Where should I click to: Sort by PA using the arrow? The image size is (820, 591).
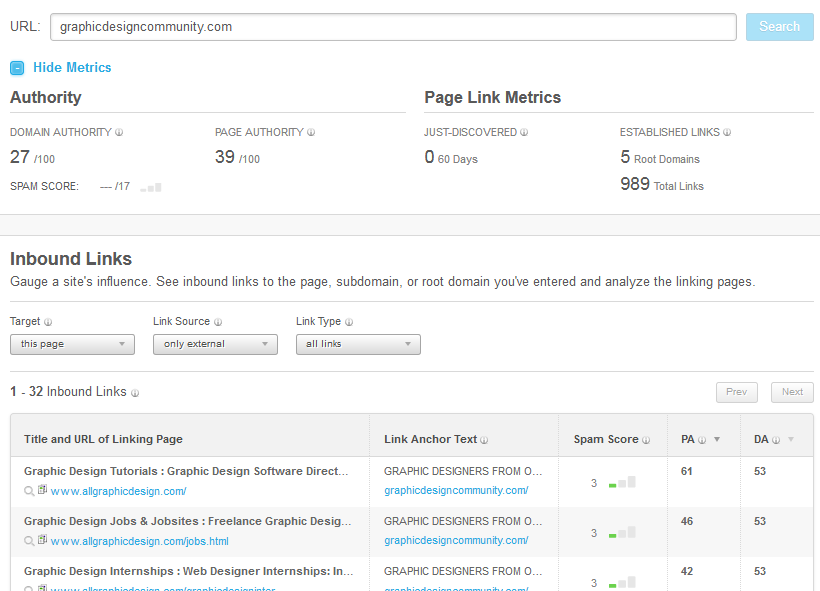tap(717, 439)
